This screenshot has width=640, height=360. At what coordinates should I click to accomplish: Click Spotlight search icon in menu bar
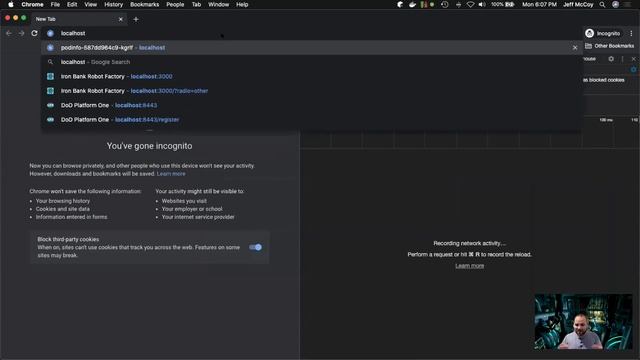click(x=602, y=4)
